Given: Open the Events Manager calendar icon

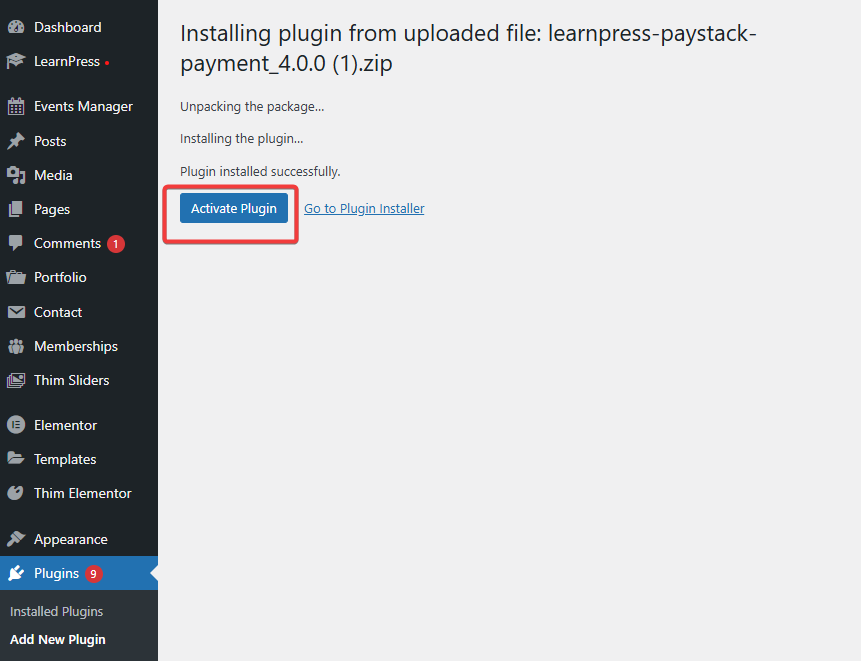Looking at the screenshot, I should [x=16, y=106].
